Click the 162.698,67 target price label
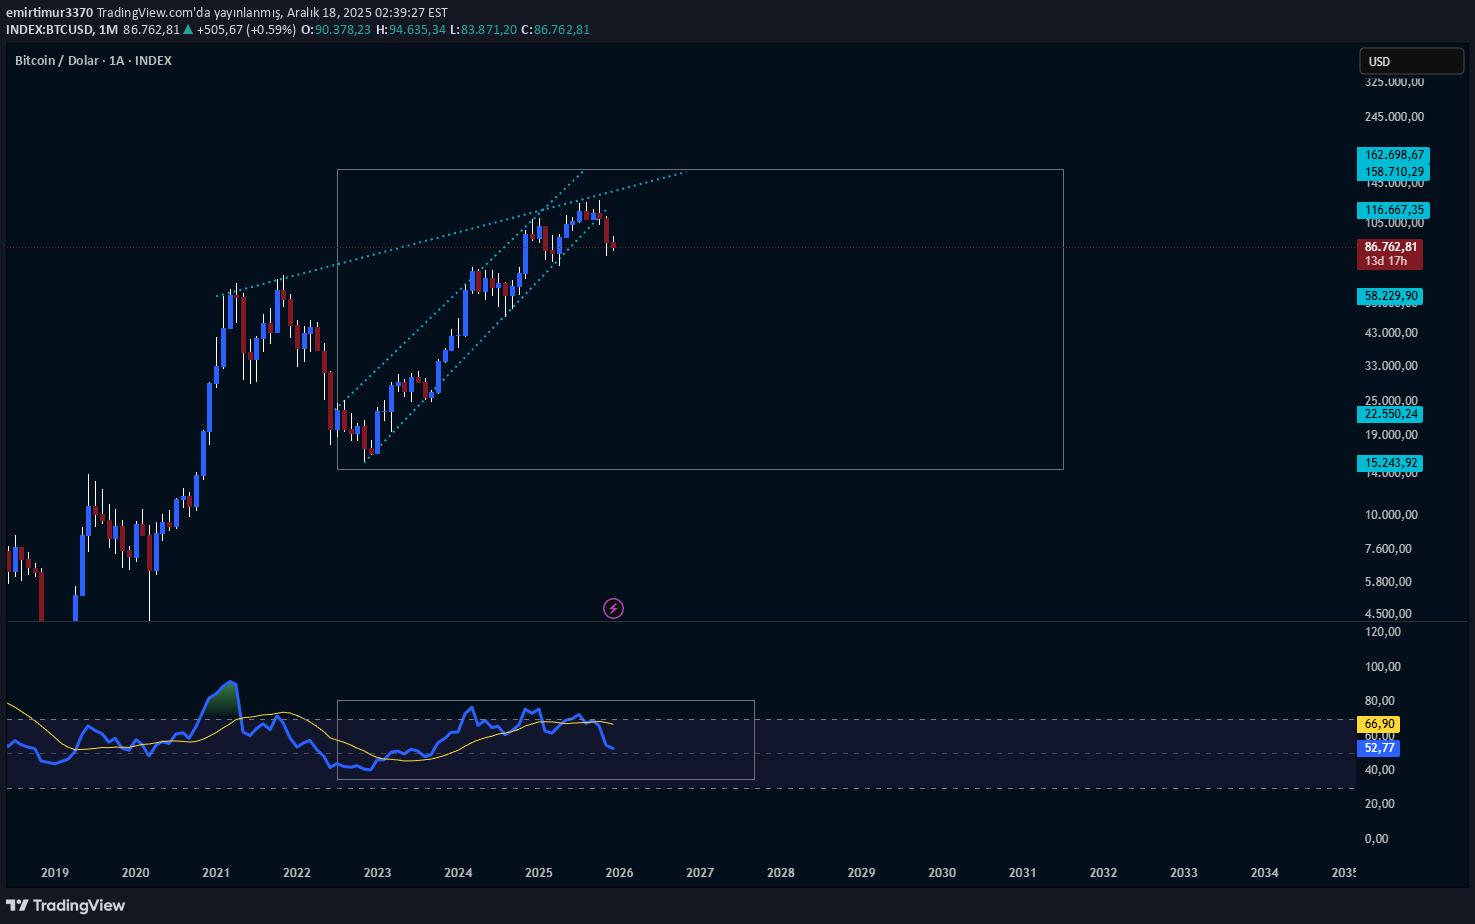The height and width of the screenshot is (924, 1475). tap(1393, 155)
